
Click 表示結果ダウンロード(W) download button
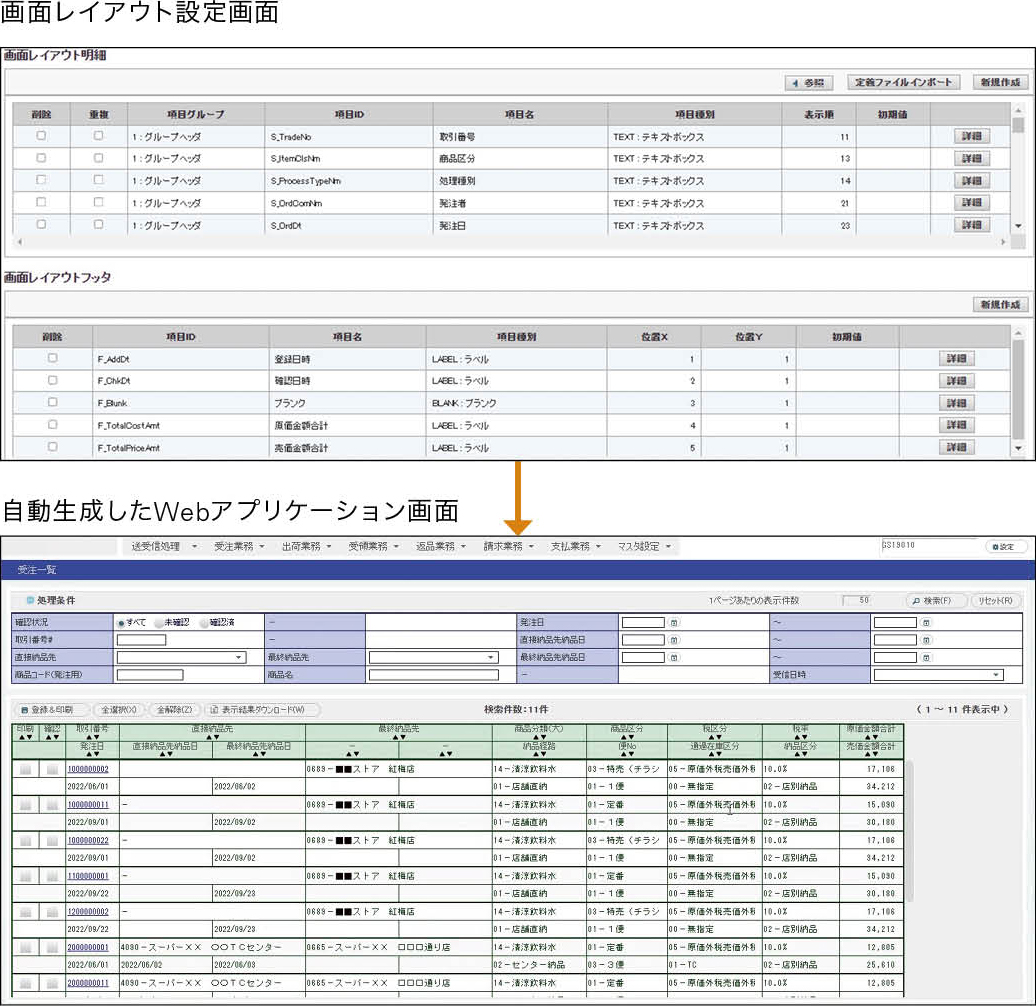click(x=263, y=709)
